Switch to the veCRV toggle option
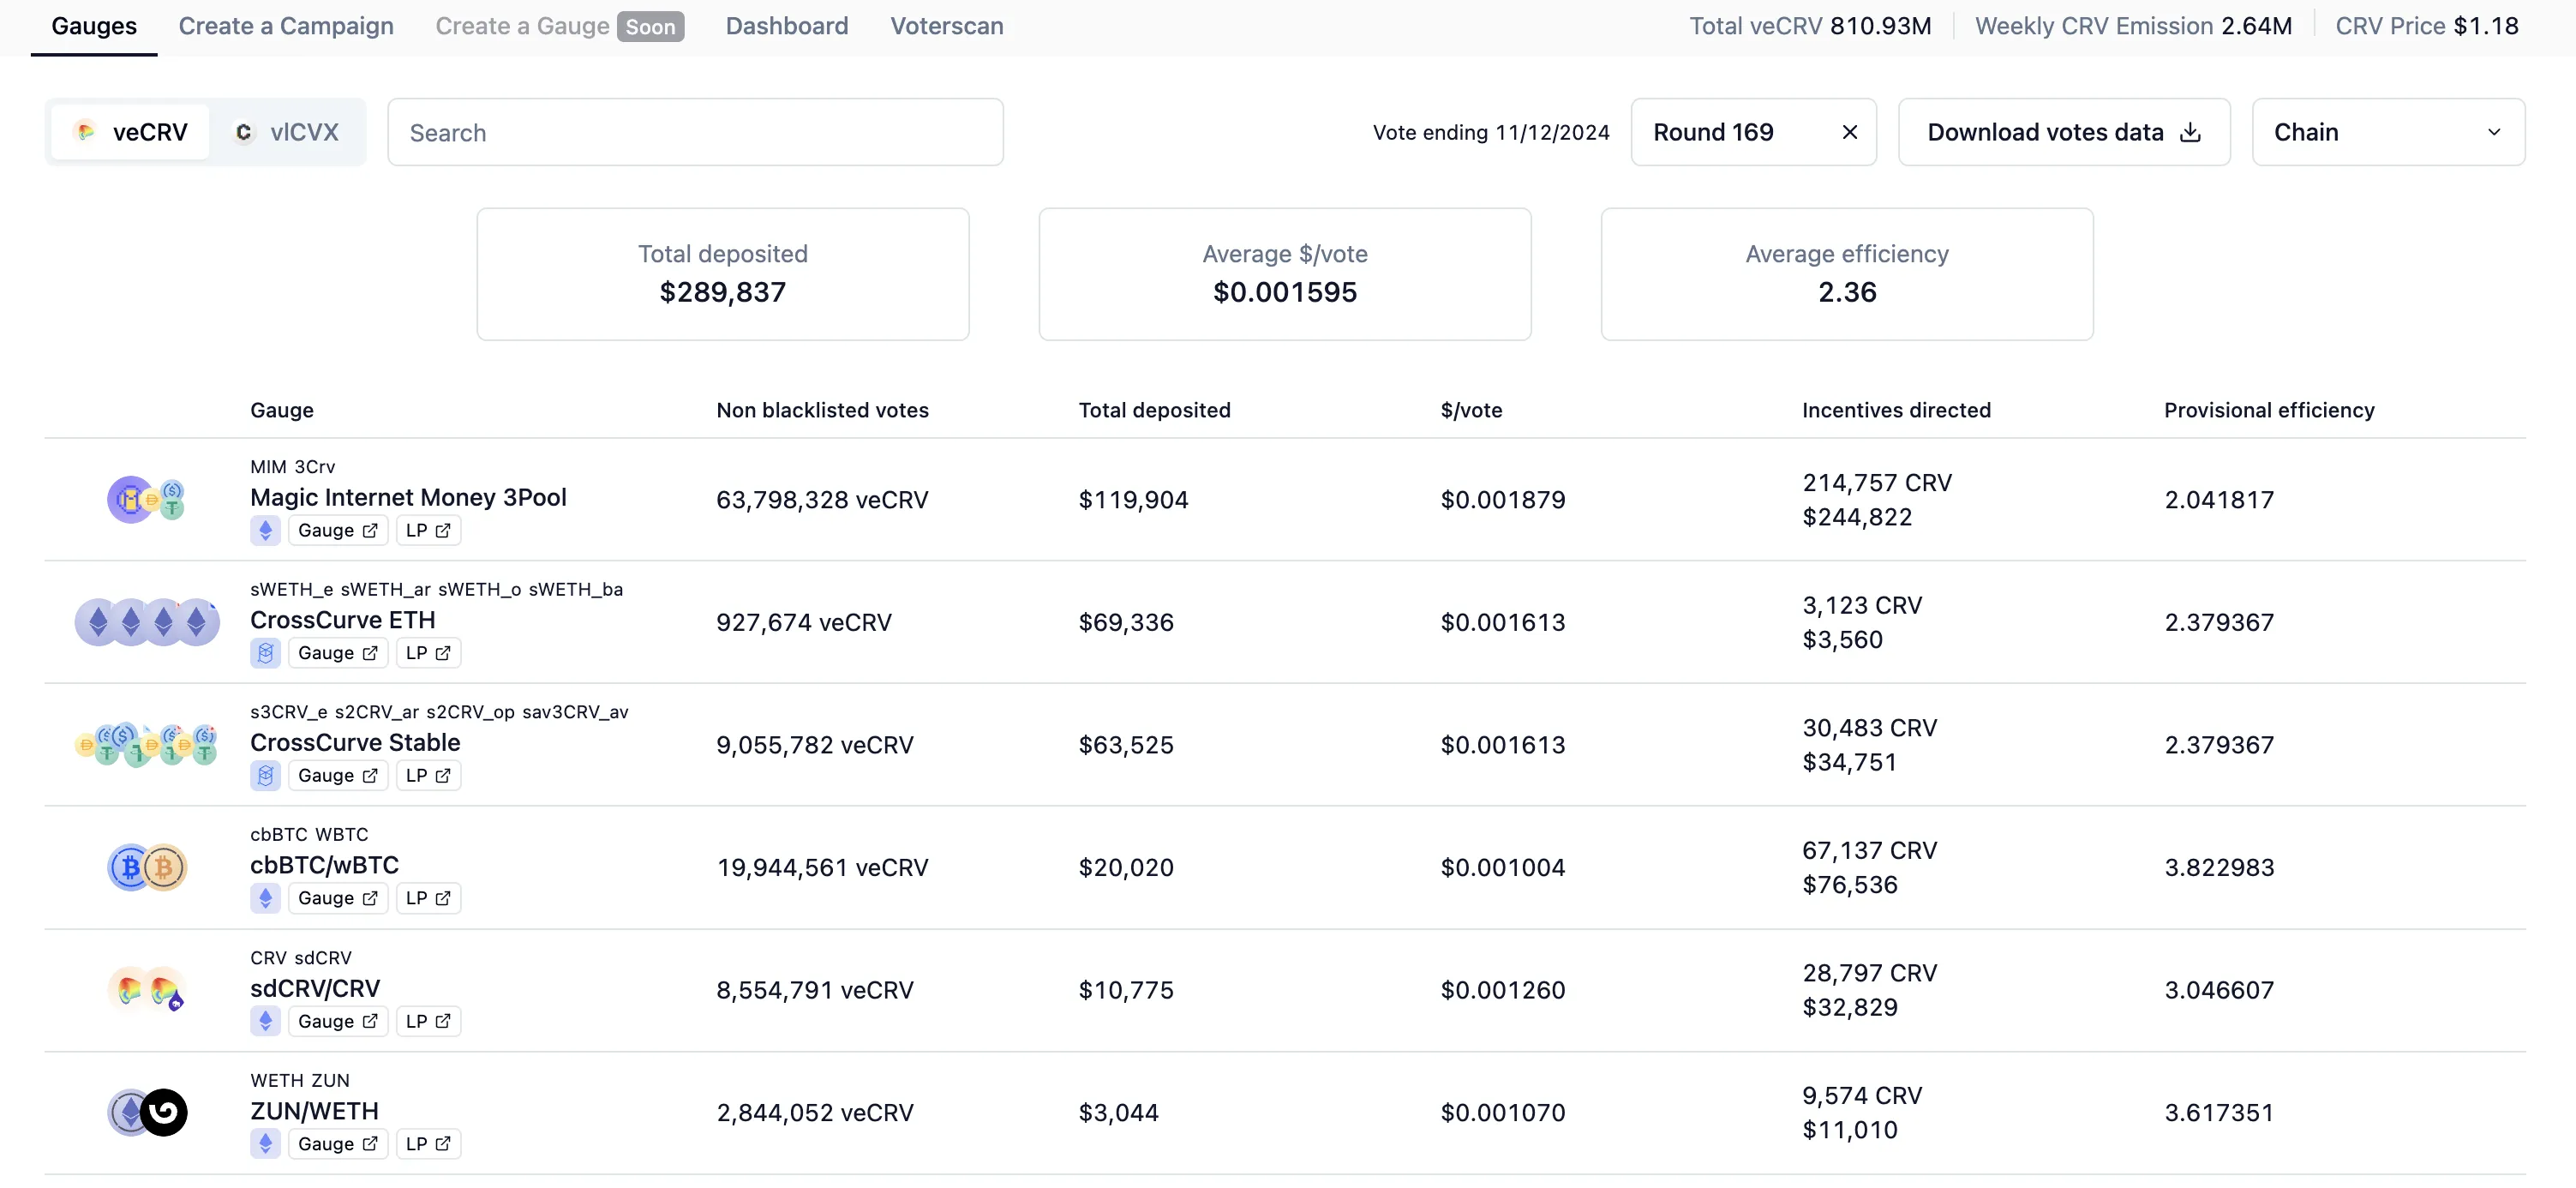 pyautogui.click(x=131, y=132)
